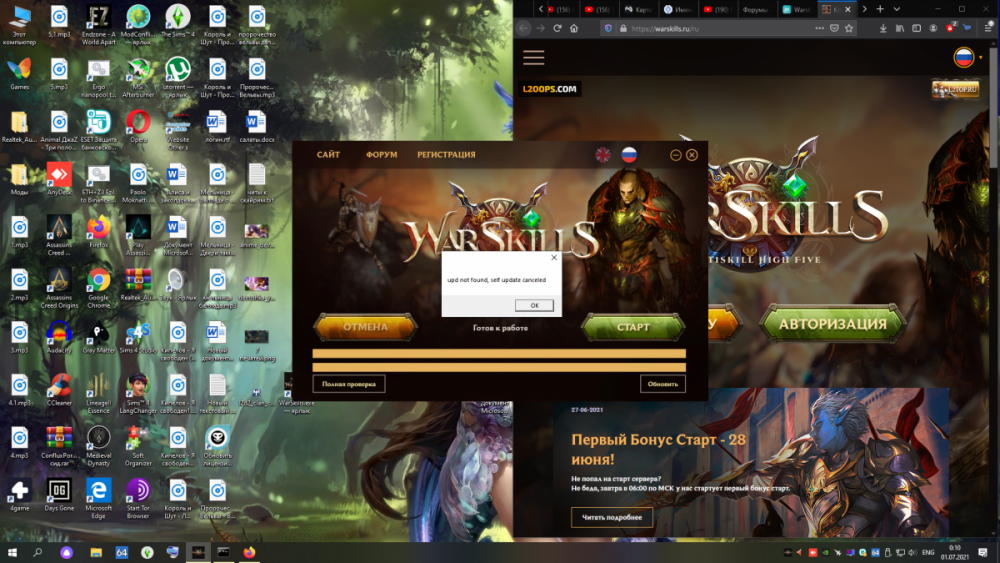Switch launcher language to English flag
The height and width of the screenshot is (563, 1000).
603,155
